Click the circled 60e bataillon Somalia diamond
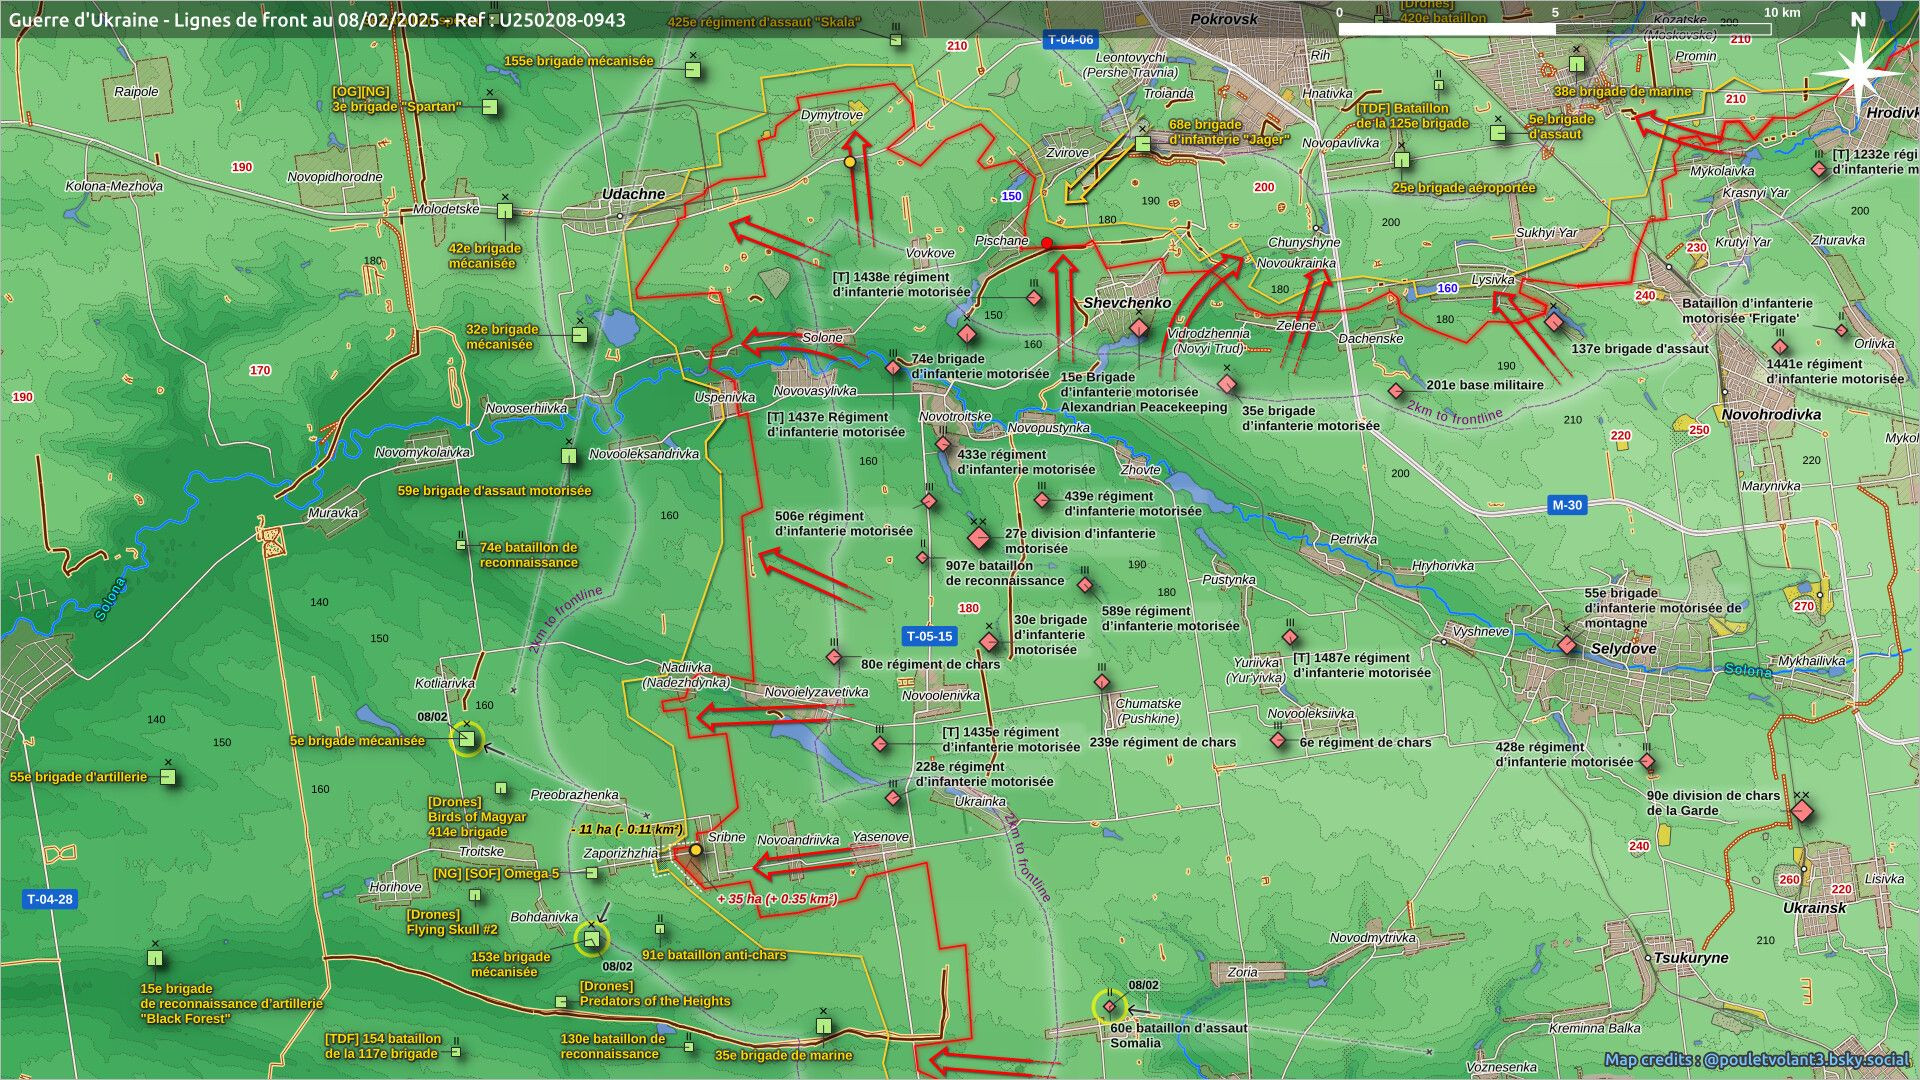Screen dimensions: 1920x1080 [1109, 1006]
